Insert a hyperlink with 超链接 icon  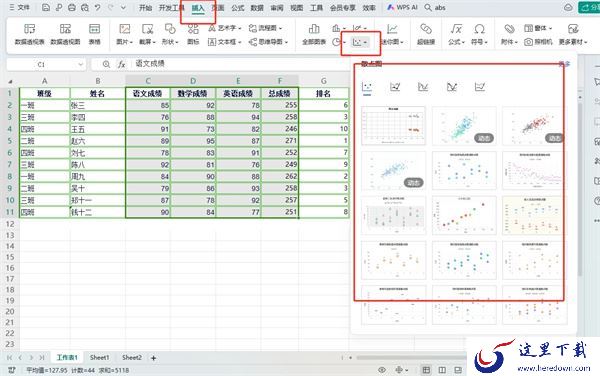tap(426, 34)
